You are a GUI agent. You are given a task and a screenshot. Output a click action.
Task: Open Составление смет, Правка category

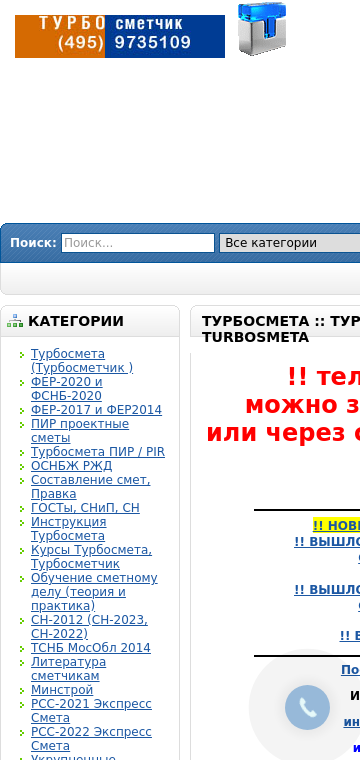[x=91, y=487]
